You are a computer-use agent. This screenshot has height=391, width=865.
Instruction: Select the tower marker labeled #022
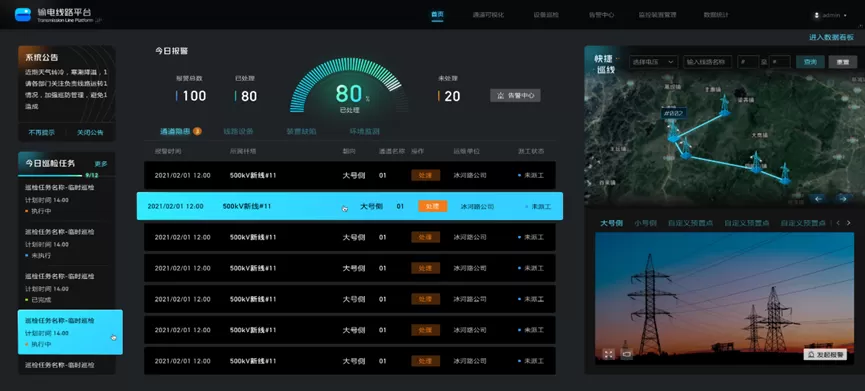coord(674,132)
